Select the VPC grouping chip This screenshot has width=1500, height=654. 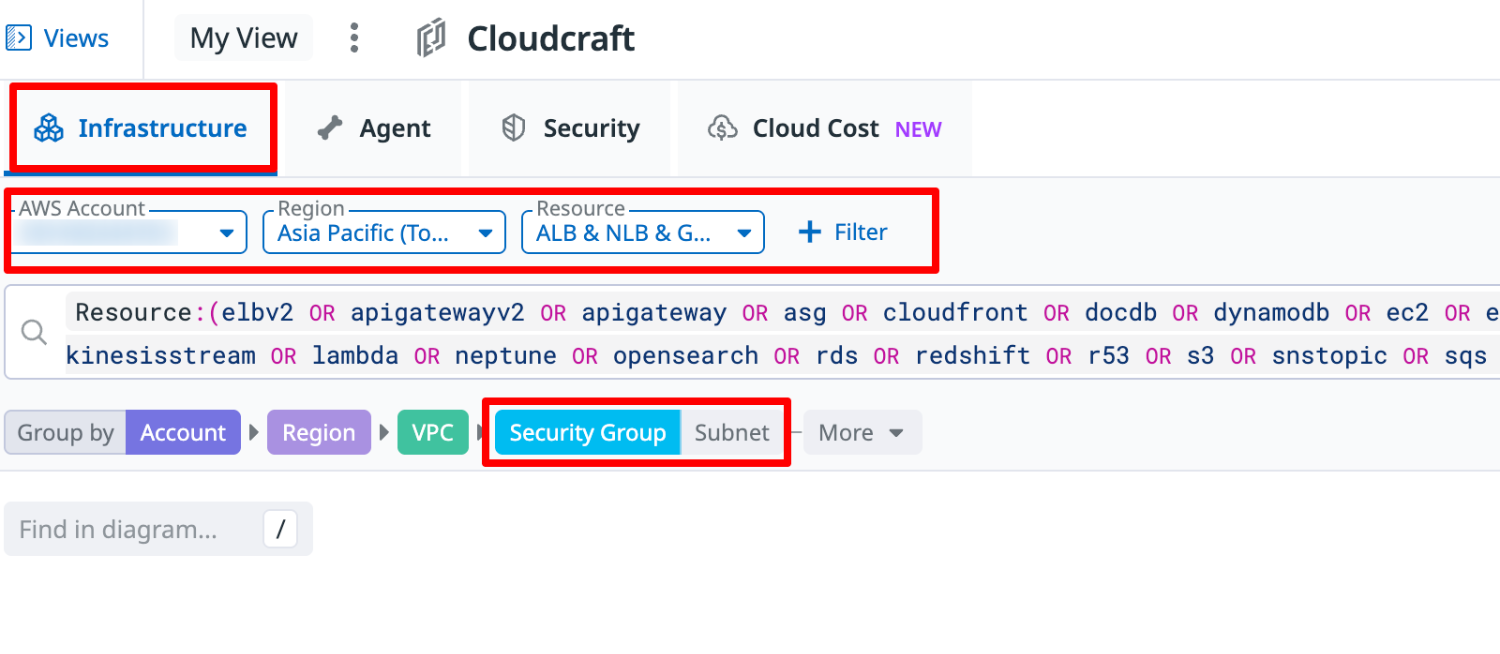tap(433, 433)
